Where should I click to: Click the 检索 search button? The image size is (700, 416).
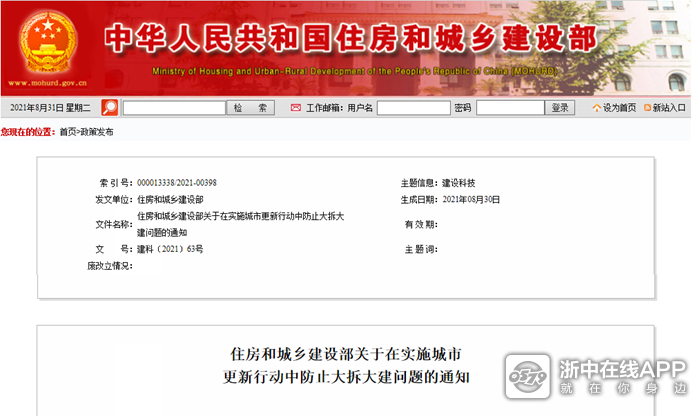[250, 108]
